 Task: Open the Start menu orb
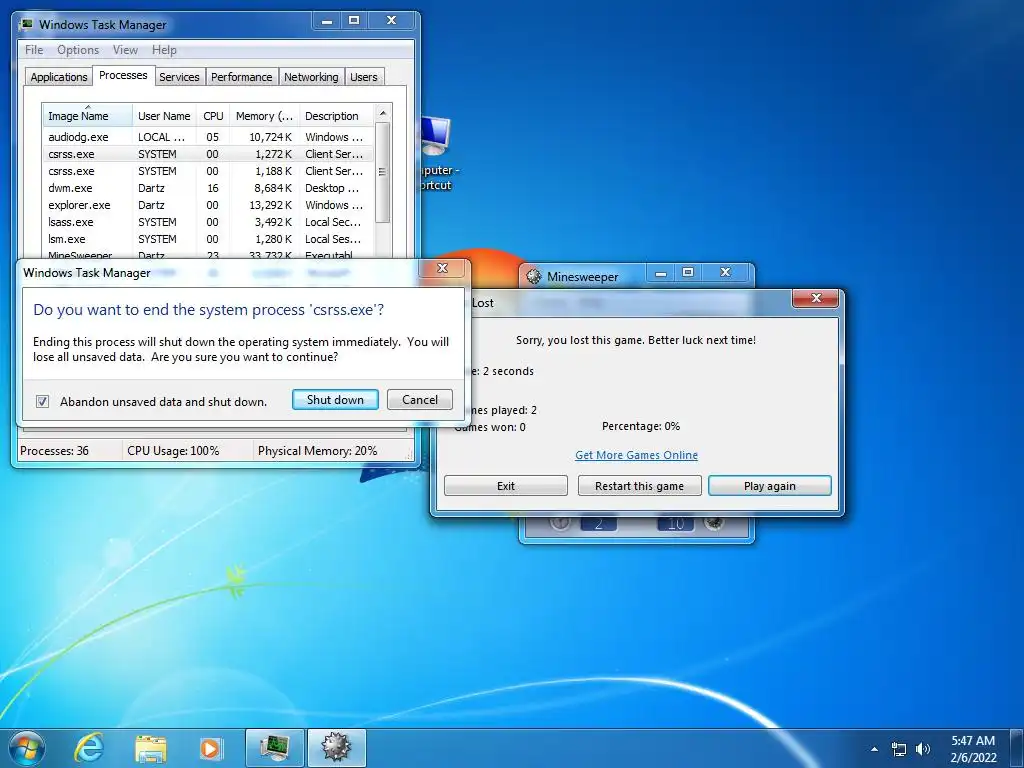click(x=27, y=748)
